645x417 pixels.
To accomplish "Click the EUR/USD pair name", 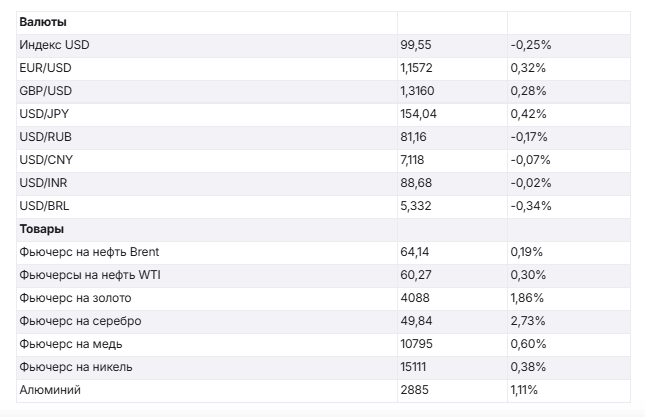I will pos(46,68).
